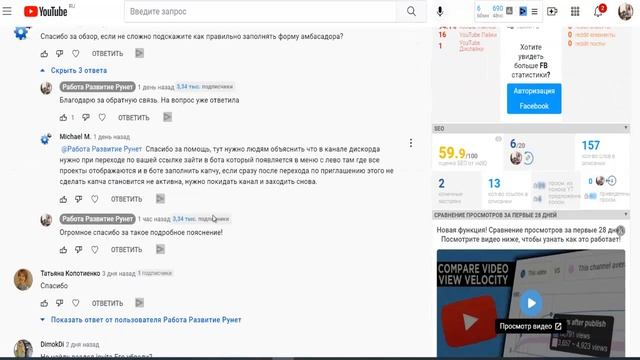Click the '16 YouTube Лайки' stat
This screenshot has width=640, height=360.
point(468,35)
